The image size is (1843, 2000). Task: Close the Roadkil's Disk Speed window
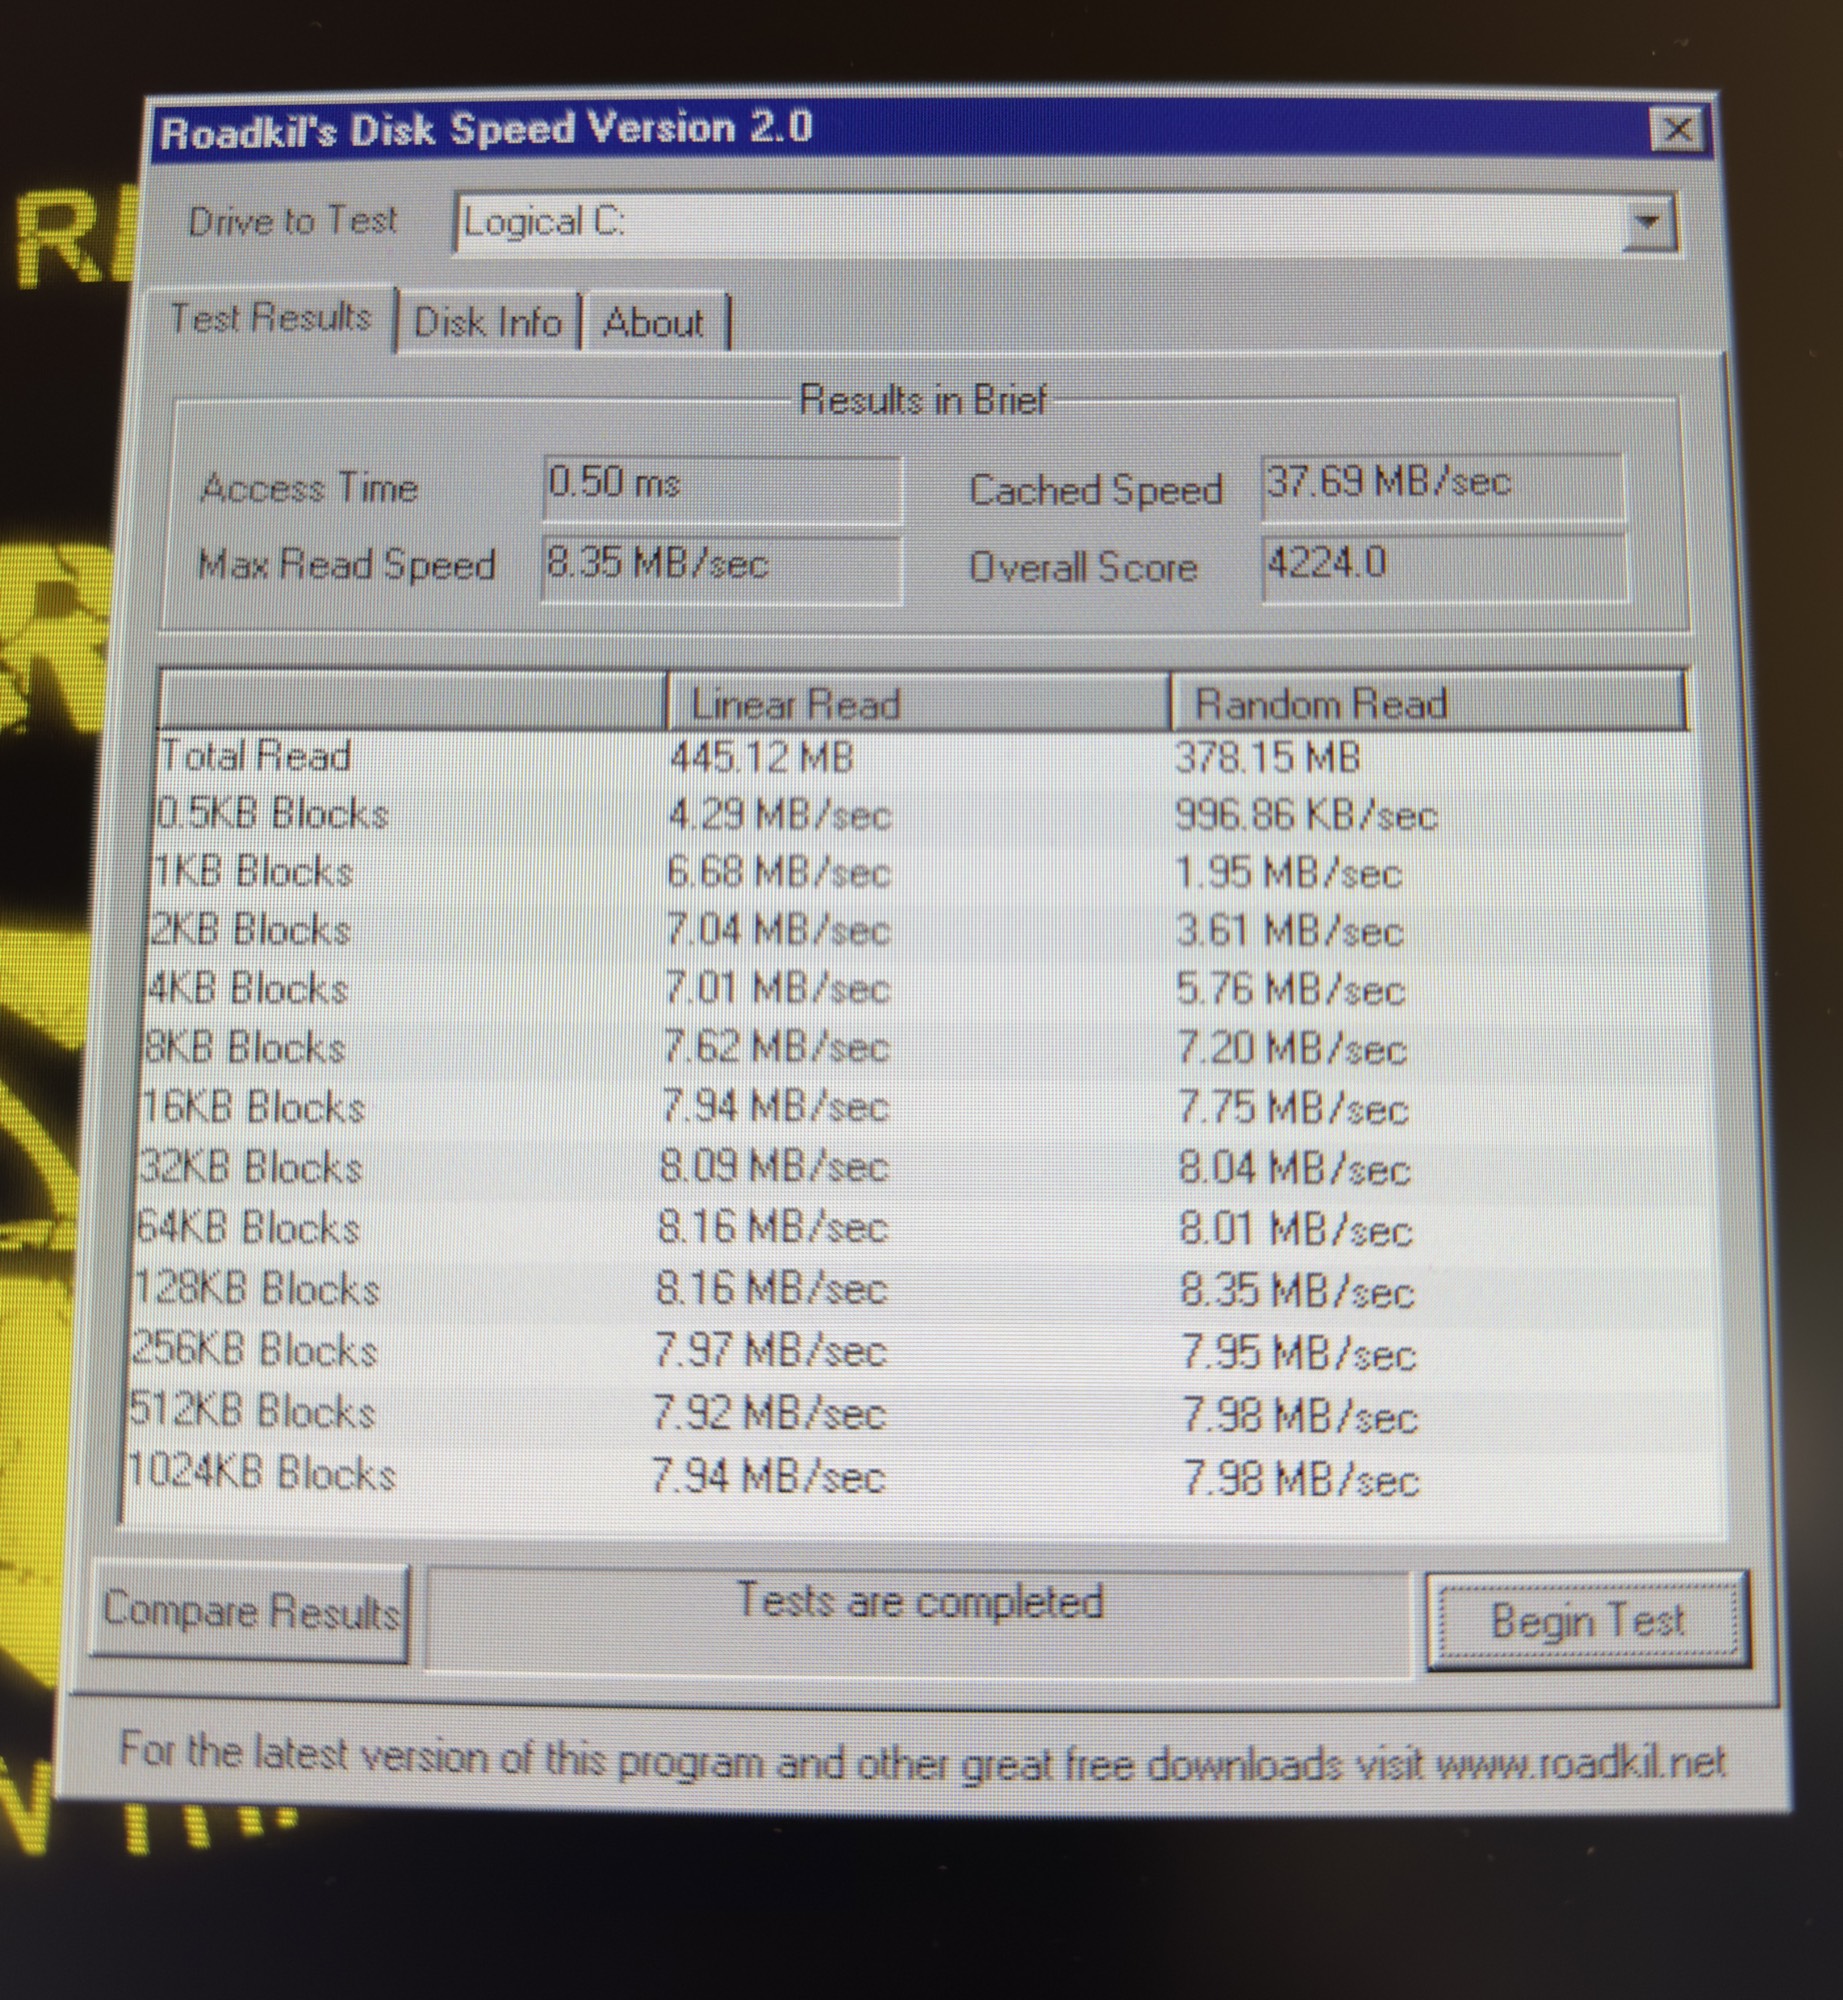tap(1676, 130)
